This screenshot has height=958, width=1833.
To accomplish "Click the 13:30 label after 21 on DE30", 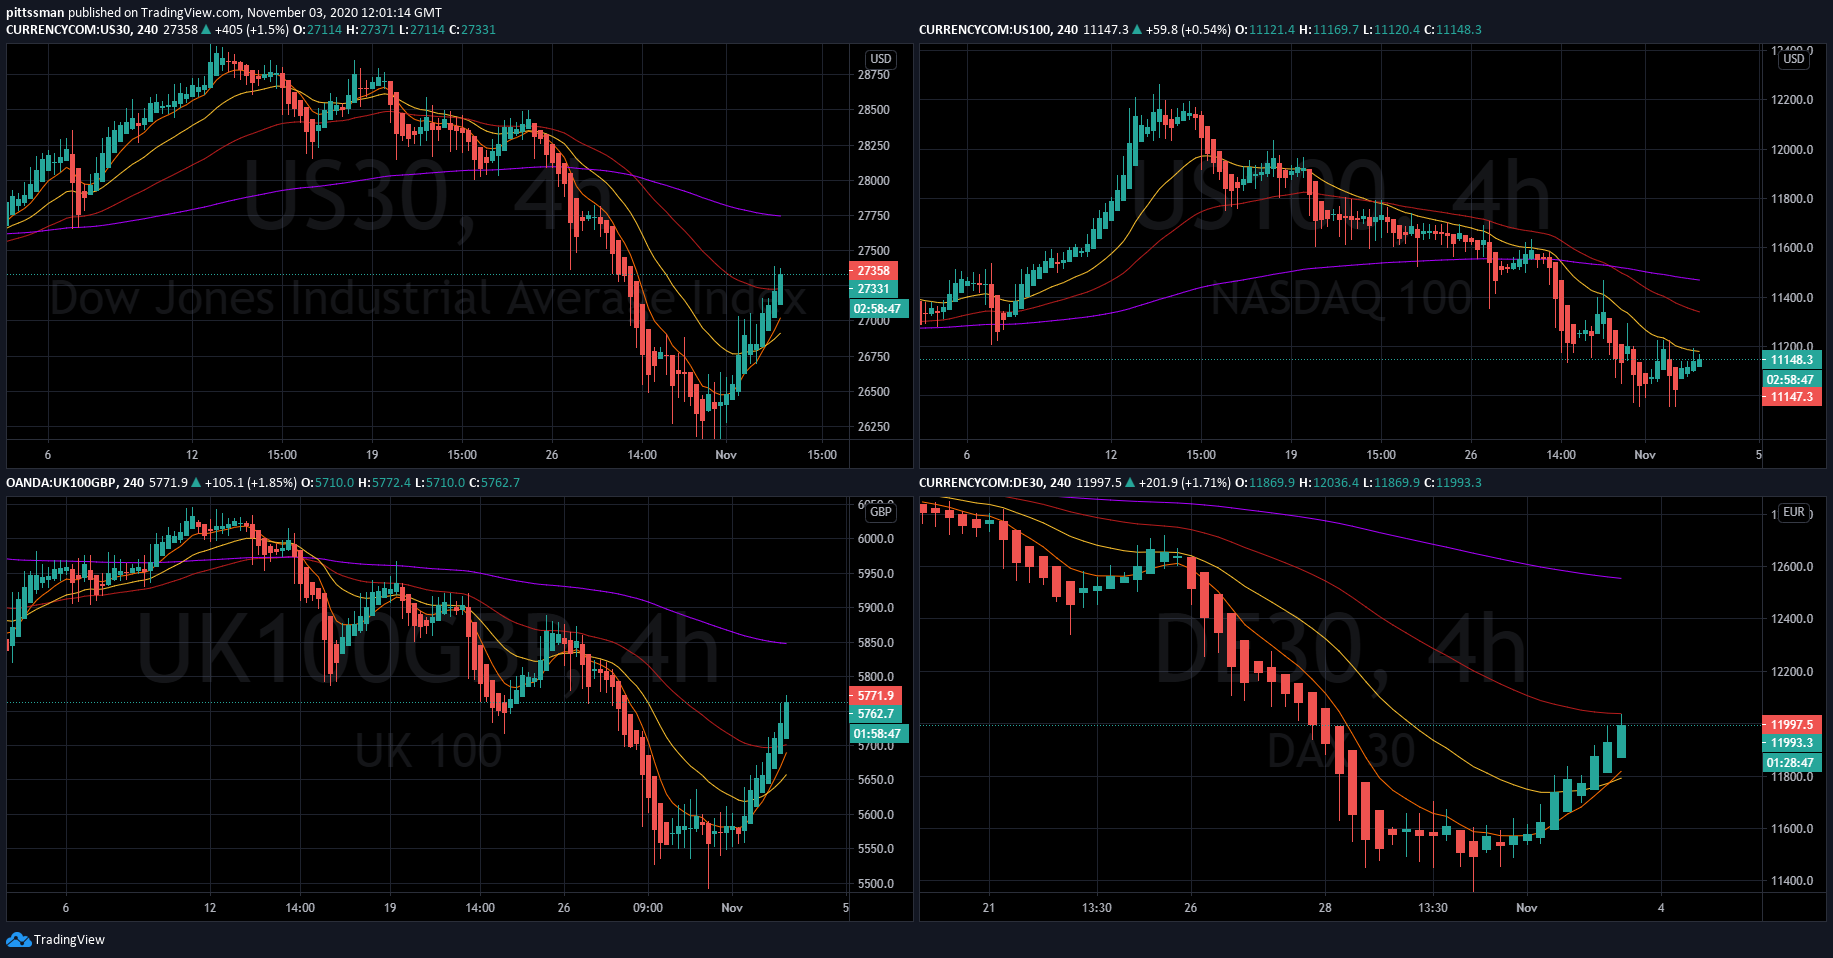I will click(1097, 908).
